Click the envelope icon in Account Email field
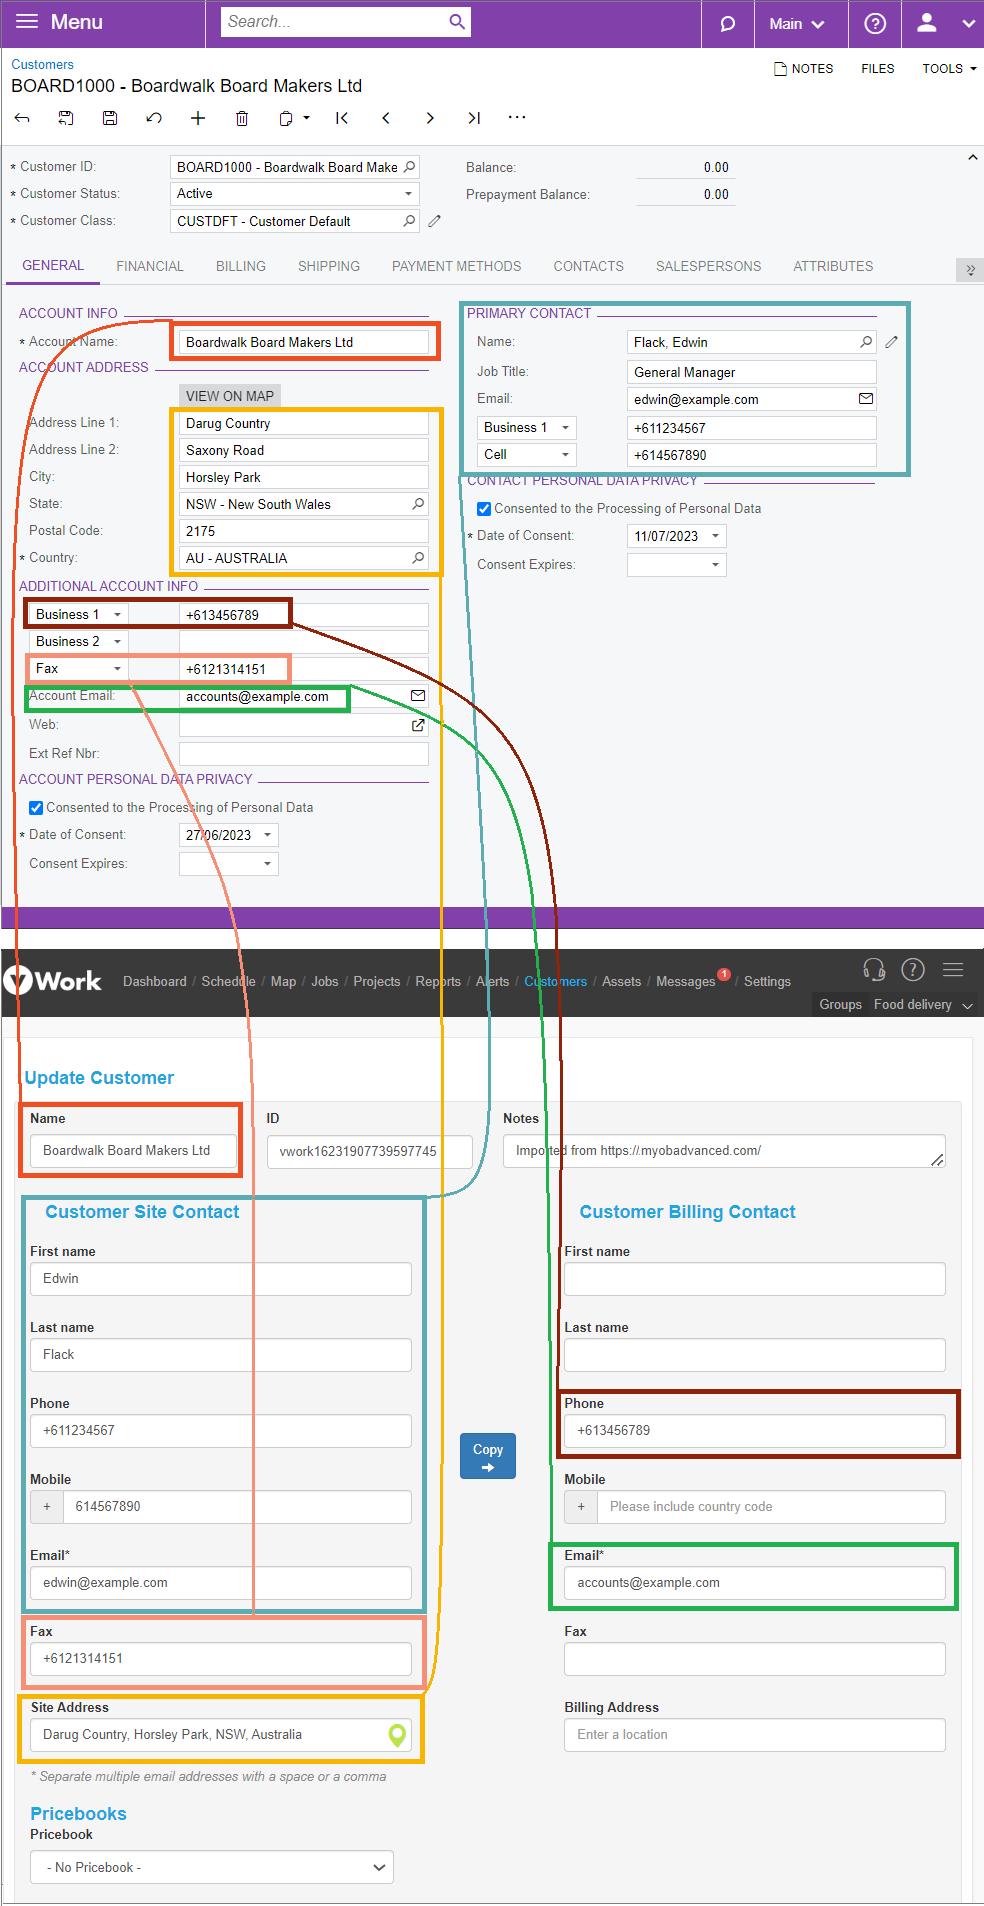The height and width of the screenshot is (1906, 984). [x=418, y=696]
